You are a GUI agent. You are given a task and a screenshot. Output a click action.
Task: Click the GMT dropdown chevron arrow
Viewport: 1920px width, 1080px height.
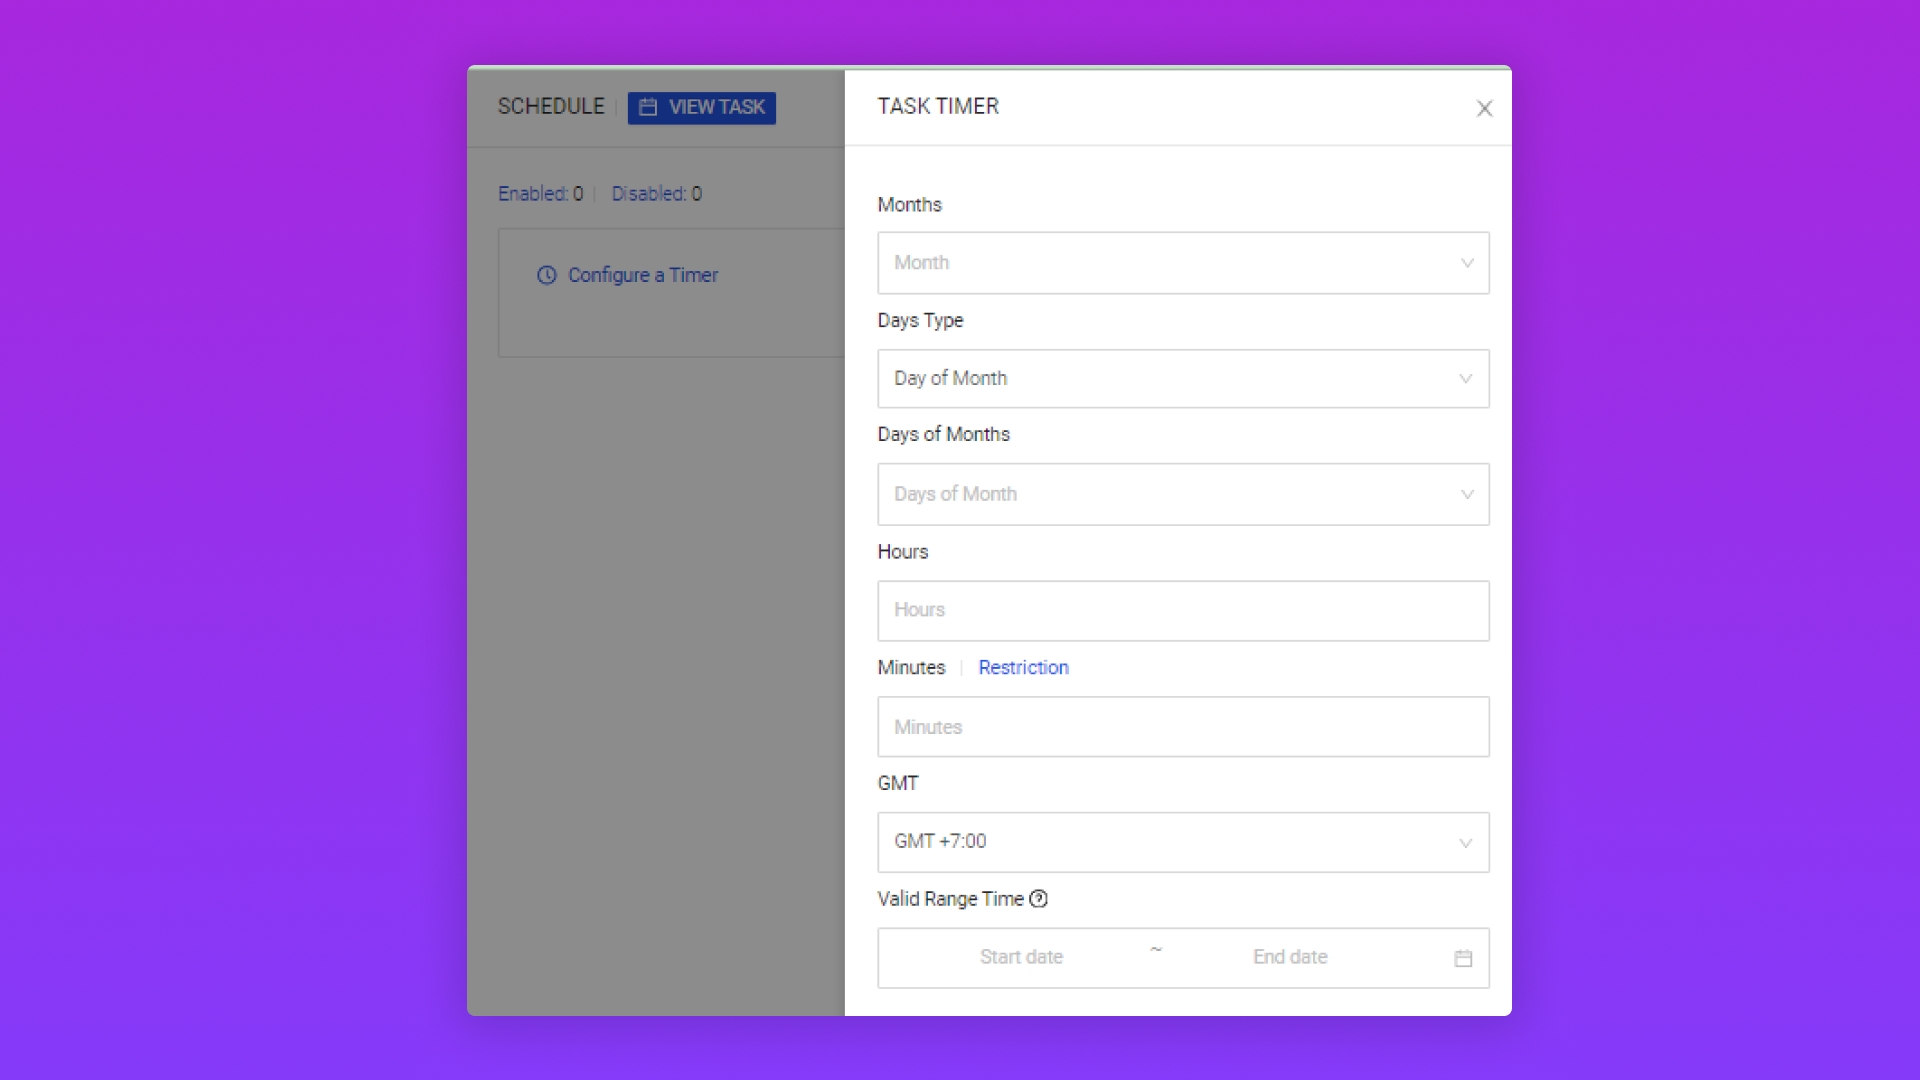coord(1465,843)
